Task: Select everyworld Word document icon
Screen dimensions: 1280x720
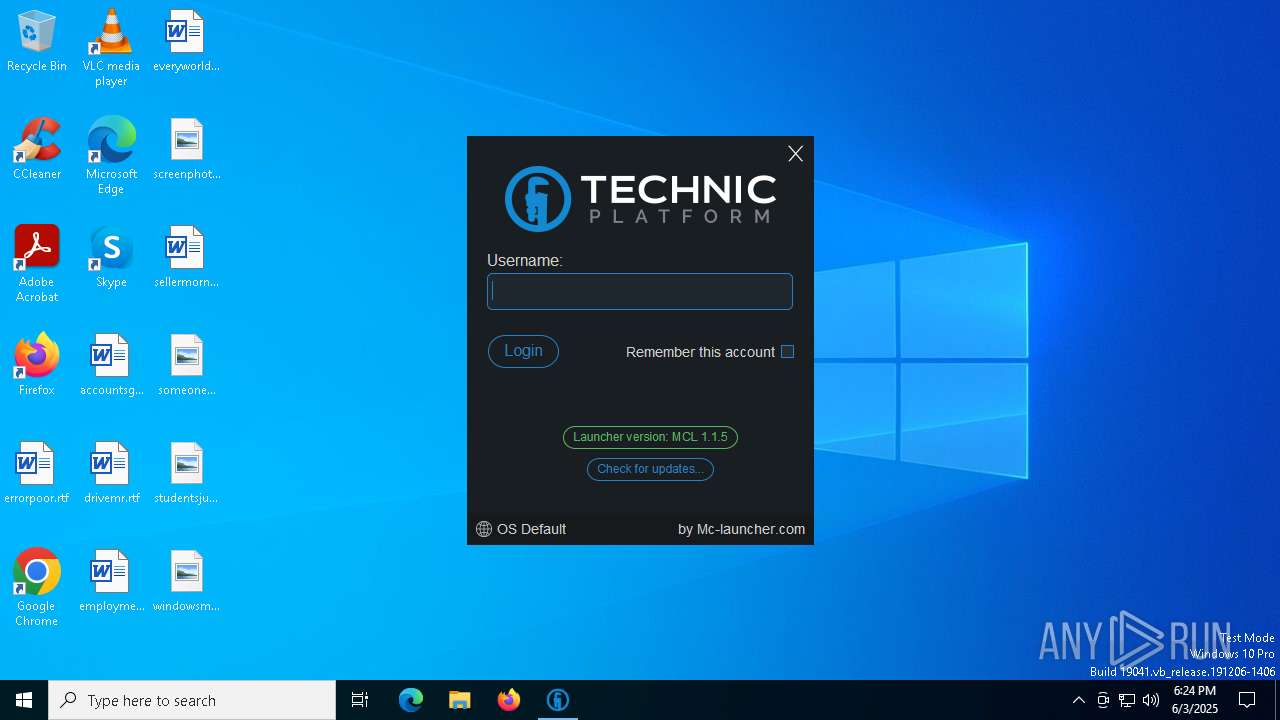Action: [186, 42]
